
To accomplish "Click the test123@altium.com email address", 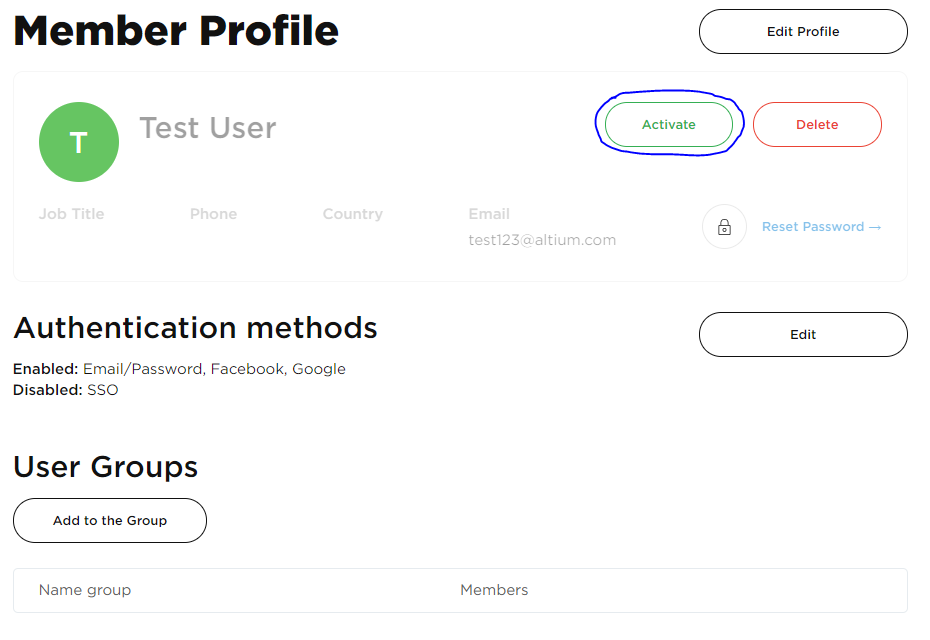I will click(542, 240).
